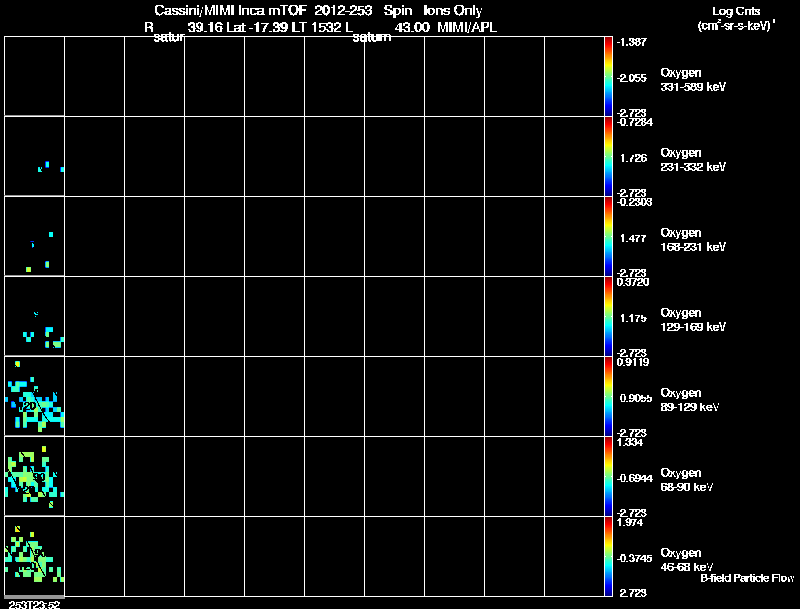This screenshot has height=609, width=800.
Task: Open the first-column panel of Oxygen 89-129 keV
Action: [x=35, y=397]
